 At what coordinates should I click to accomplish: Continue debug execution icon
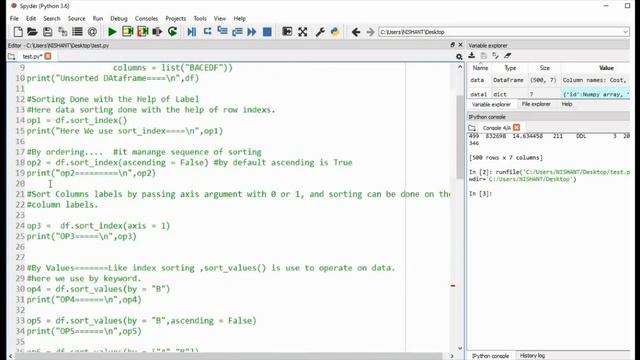pyautogui.click(x=251, y=32)
